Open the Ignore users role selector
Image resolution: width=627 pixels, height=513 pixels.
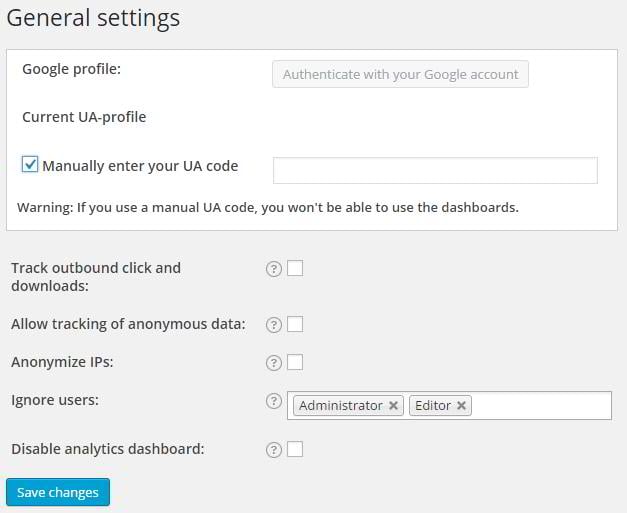[x=540, y=405]
